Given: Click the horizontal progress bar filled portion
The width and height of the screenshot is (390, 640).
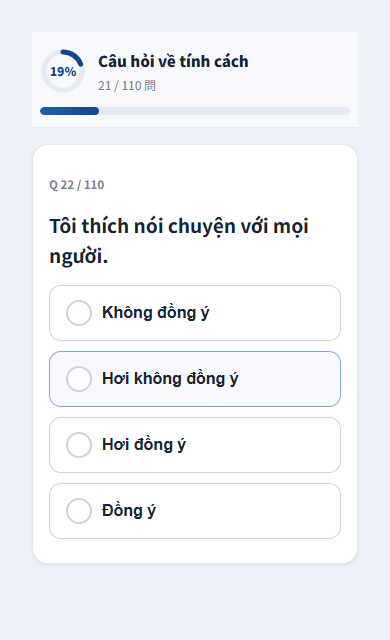Looking at the screenshot, I should pos(69,111).
